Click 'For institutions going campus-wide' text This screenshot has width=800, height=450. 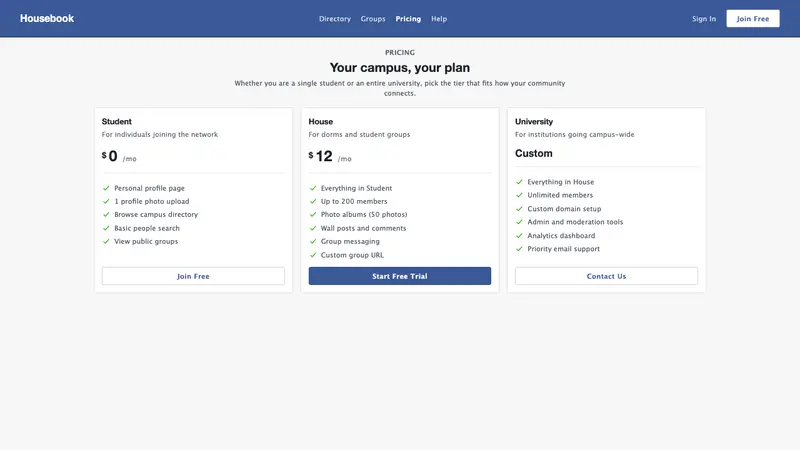[574, 135]
